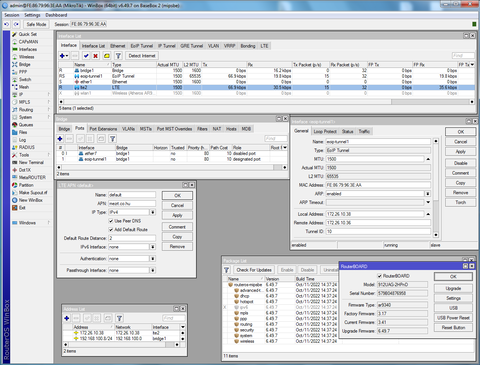Viewport: 480px width, 365px height.
Task: Open Mesh sidebar entry
Action: (x=24, y=87)
